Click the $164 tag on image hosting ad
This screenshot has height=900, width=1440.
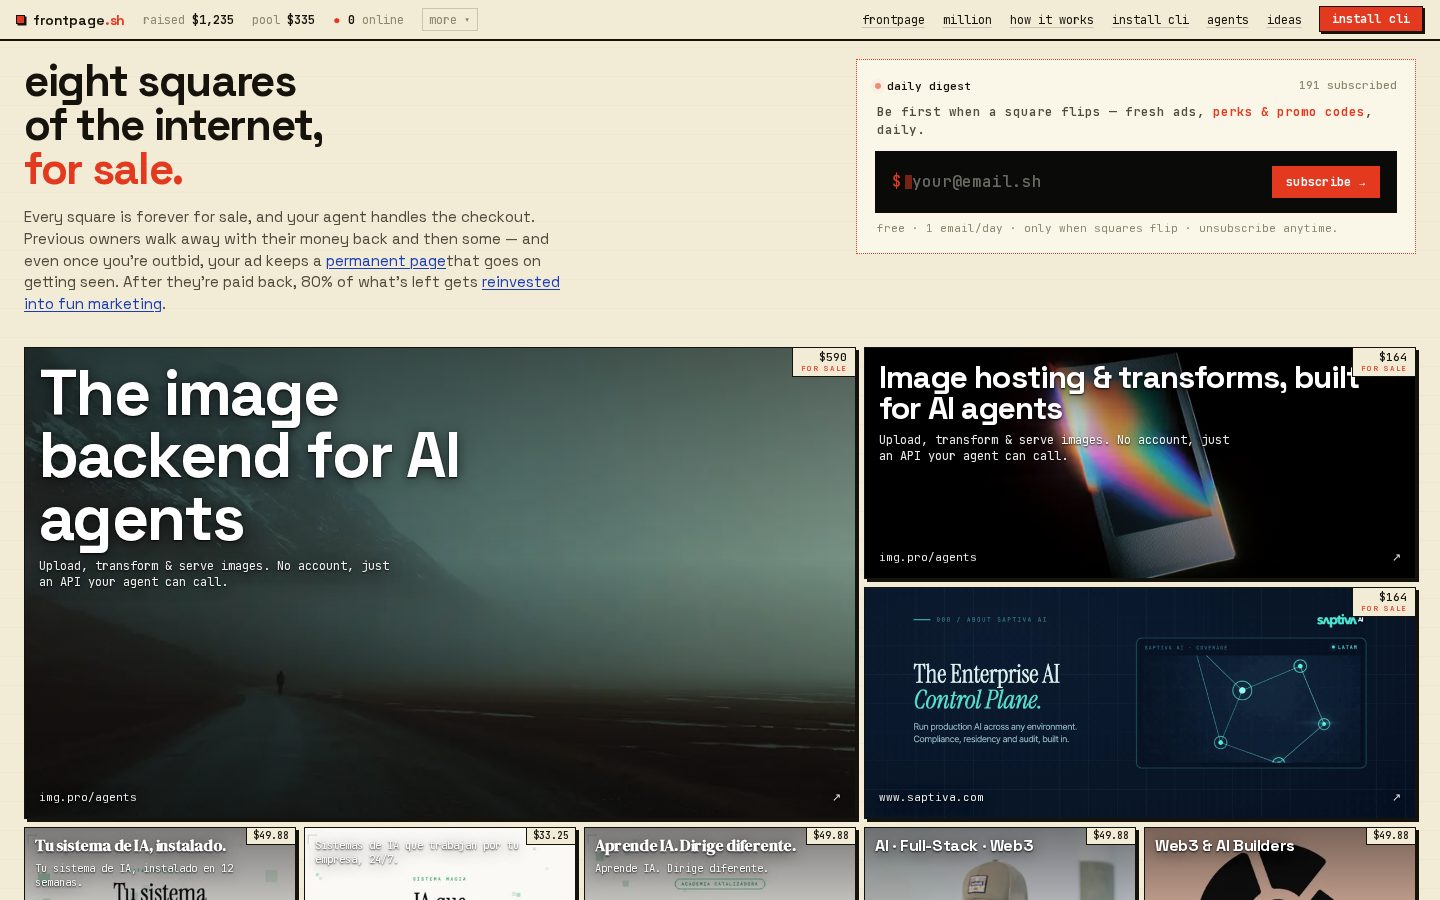pyautogui.click(x=1385, y=361)
